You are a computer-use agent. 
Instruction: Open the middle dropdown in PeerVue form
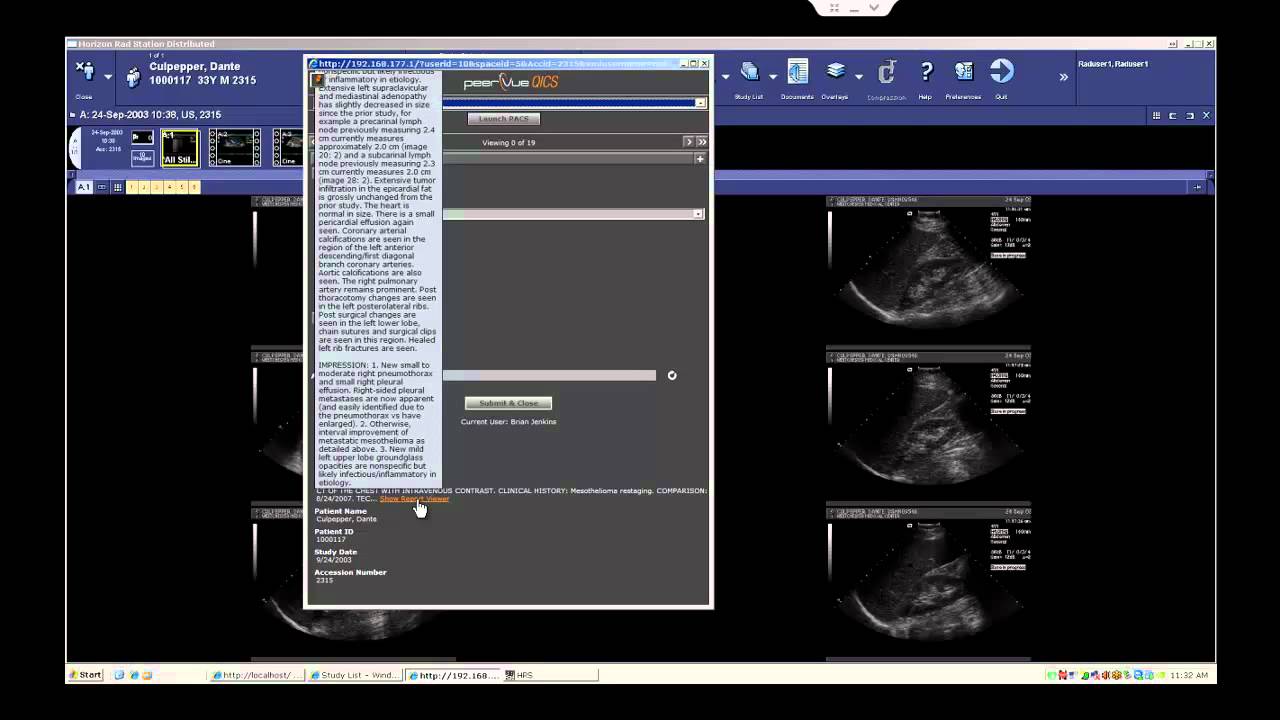coord(698,214)
